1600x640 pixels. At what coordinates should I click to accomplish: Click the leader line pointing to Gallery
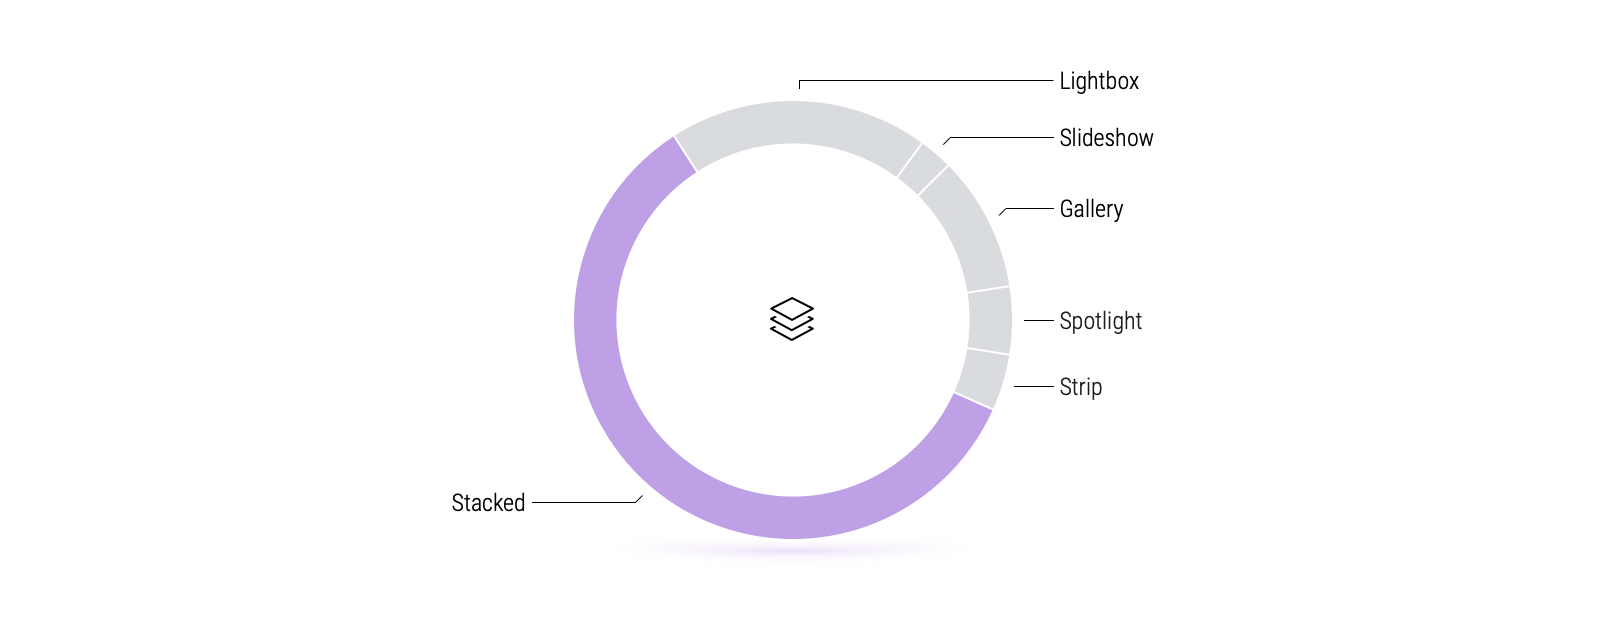1028,209
